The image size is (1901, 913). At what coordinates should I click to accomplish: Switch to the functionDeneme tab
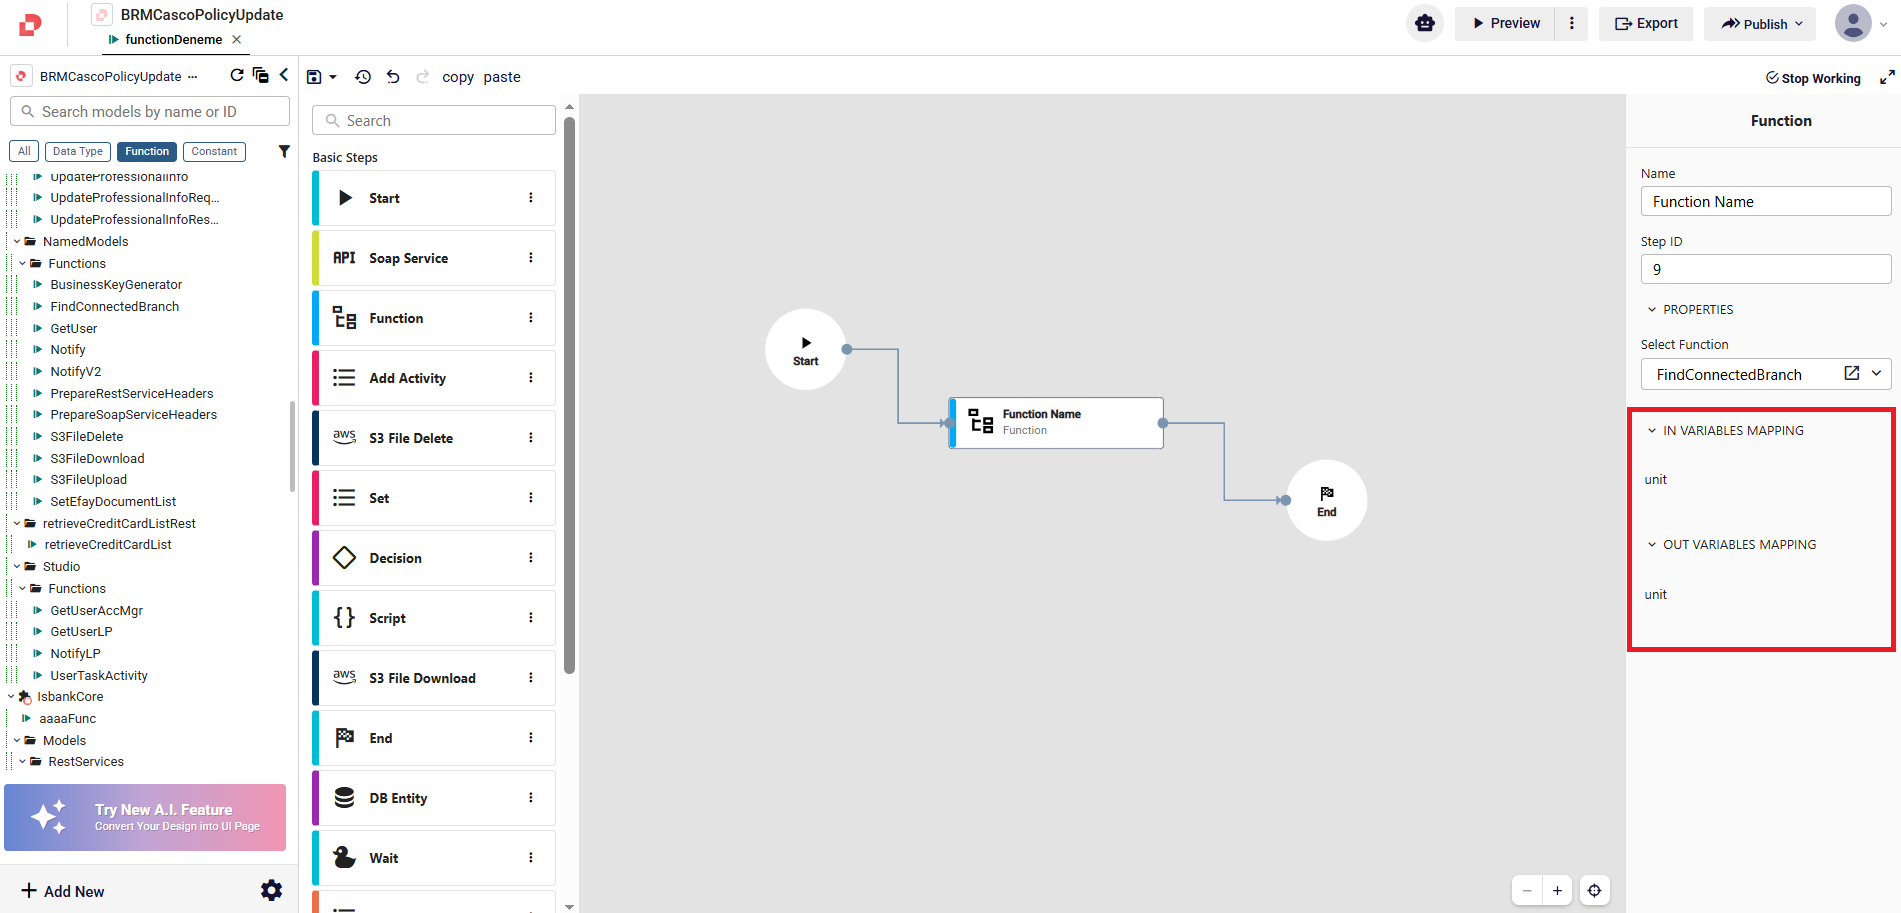[x=174, y=39]
